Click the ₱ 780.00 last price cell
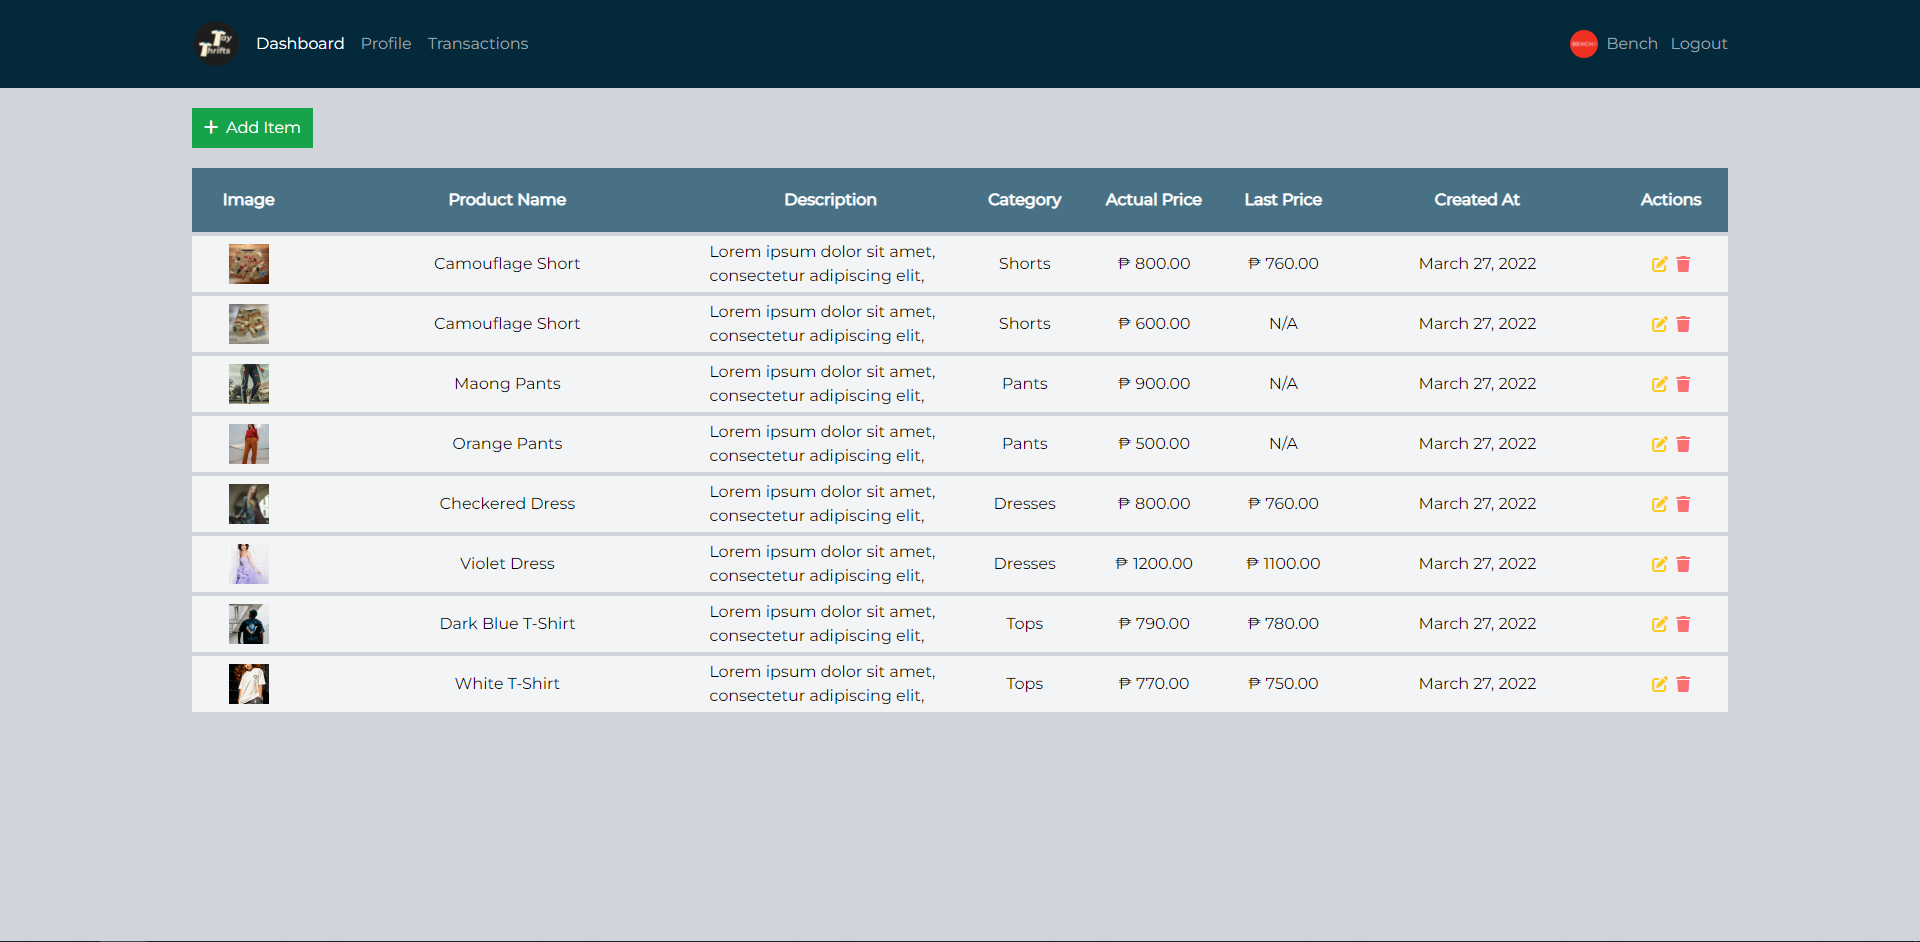 pos(1283,624)
